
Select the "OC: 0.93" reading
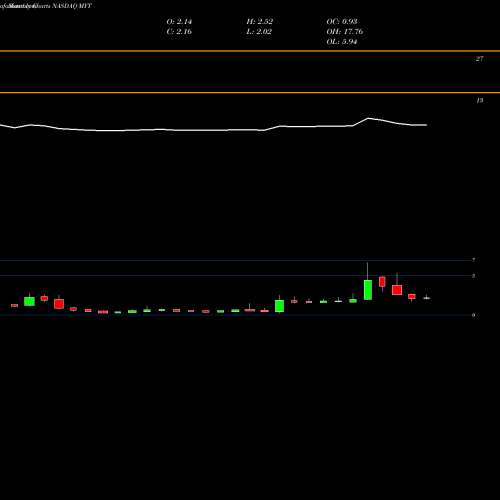(342, 22)
